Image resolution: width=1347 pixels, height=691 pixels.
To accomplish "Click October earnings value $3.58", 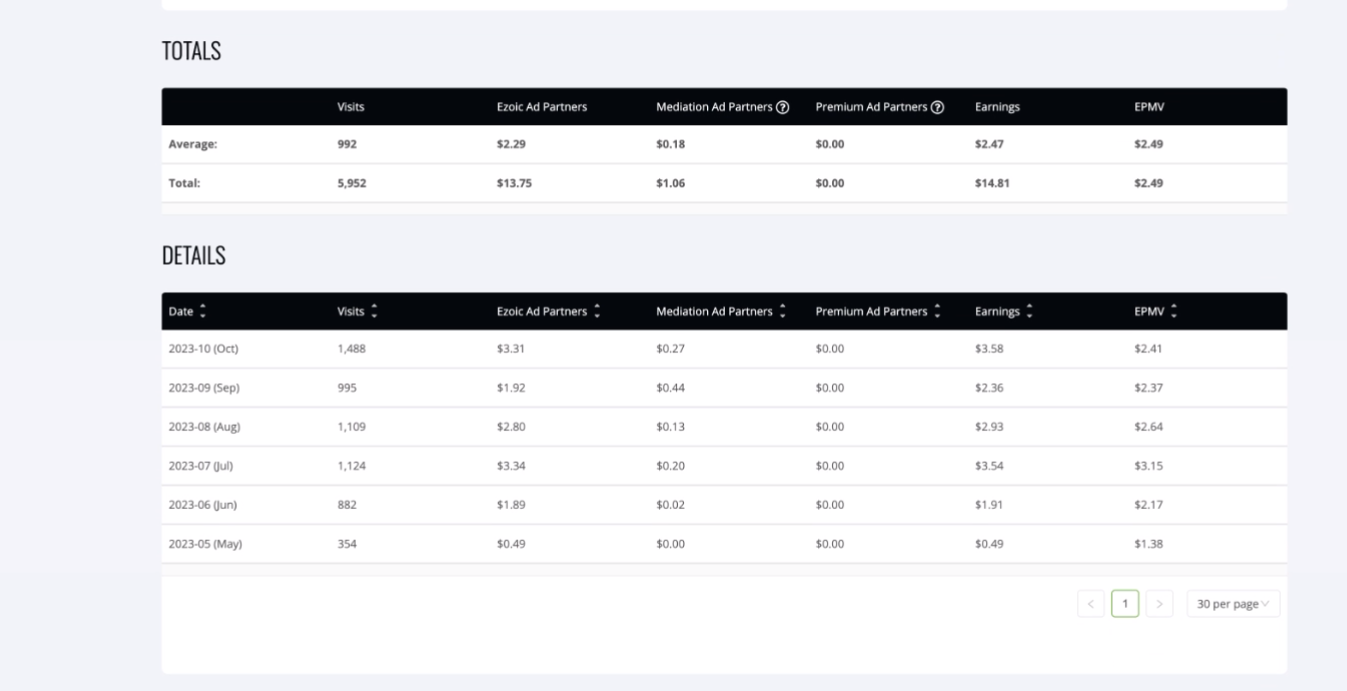I will pyautogui.click(x=989, y=349).
